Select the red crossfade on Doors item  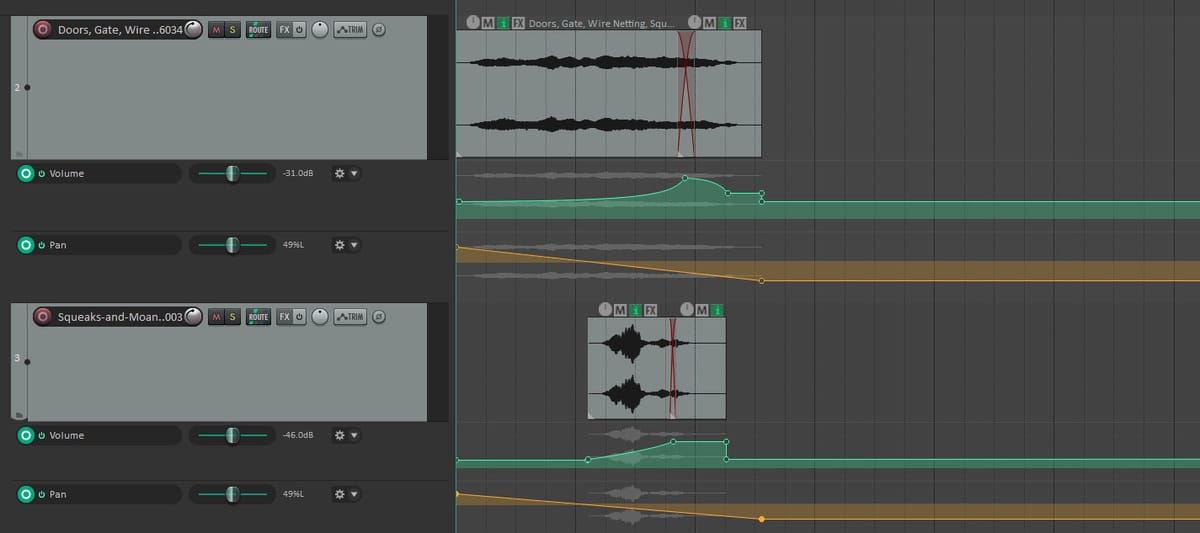(686, 92)
